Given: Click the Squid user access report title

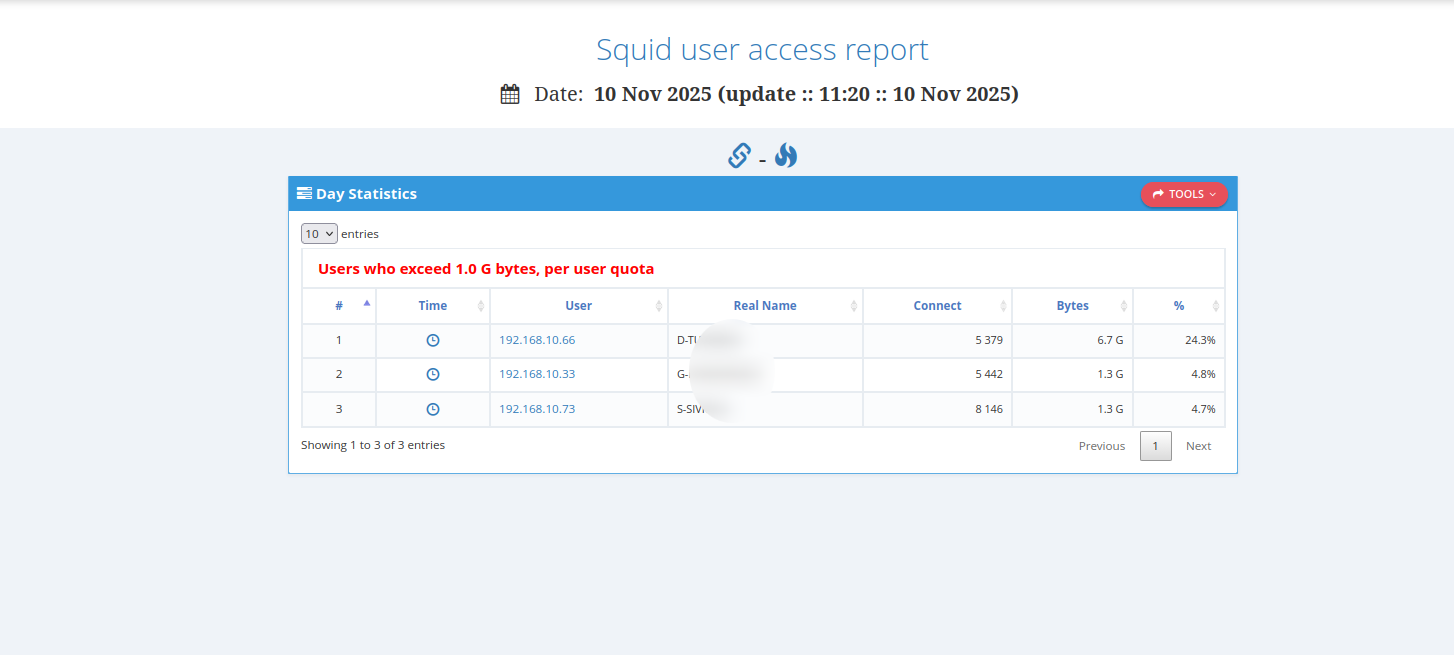Looking at the screenshot, I should click(x=762, y=49).
